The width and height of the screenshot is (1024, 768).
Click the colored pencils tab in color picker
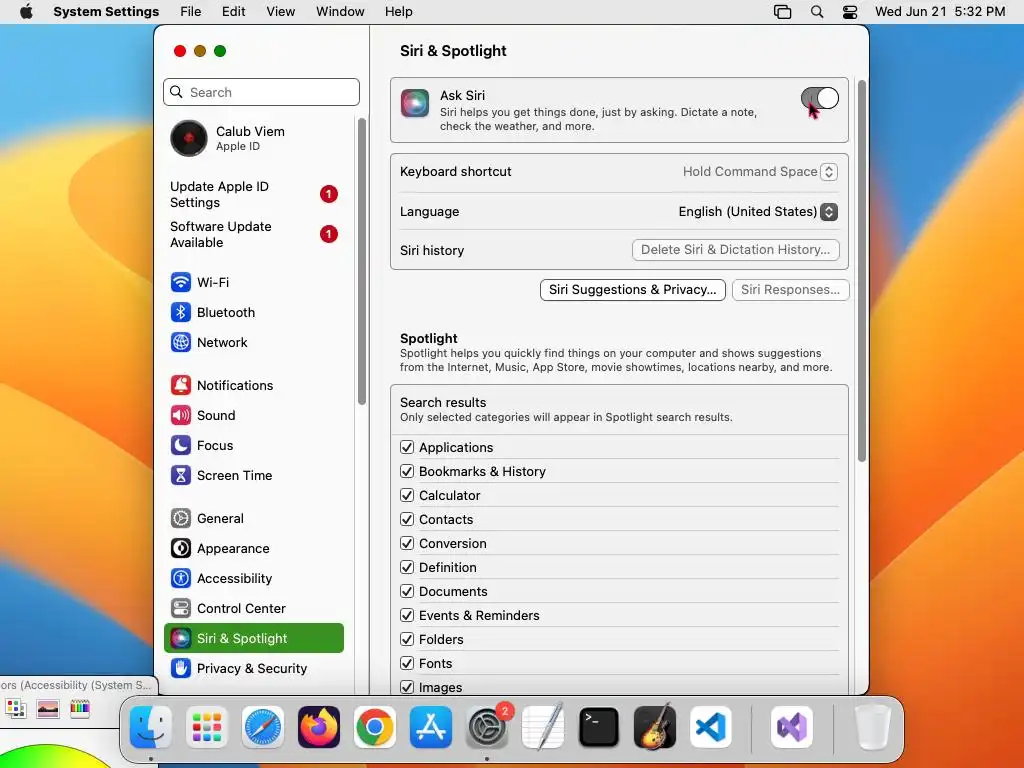pyautogui.click(x=80, y=709)
